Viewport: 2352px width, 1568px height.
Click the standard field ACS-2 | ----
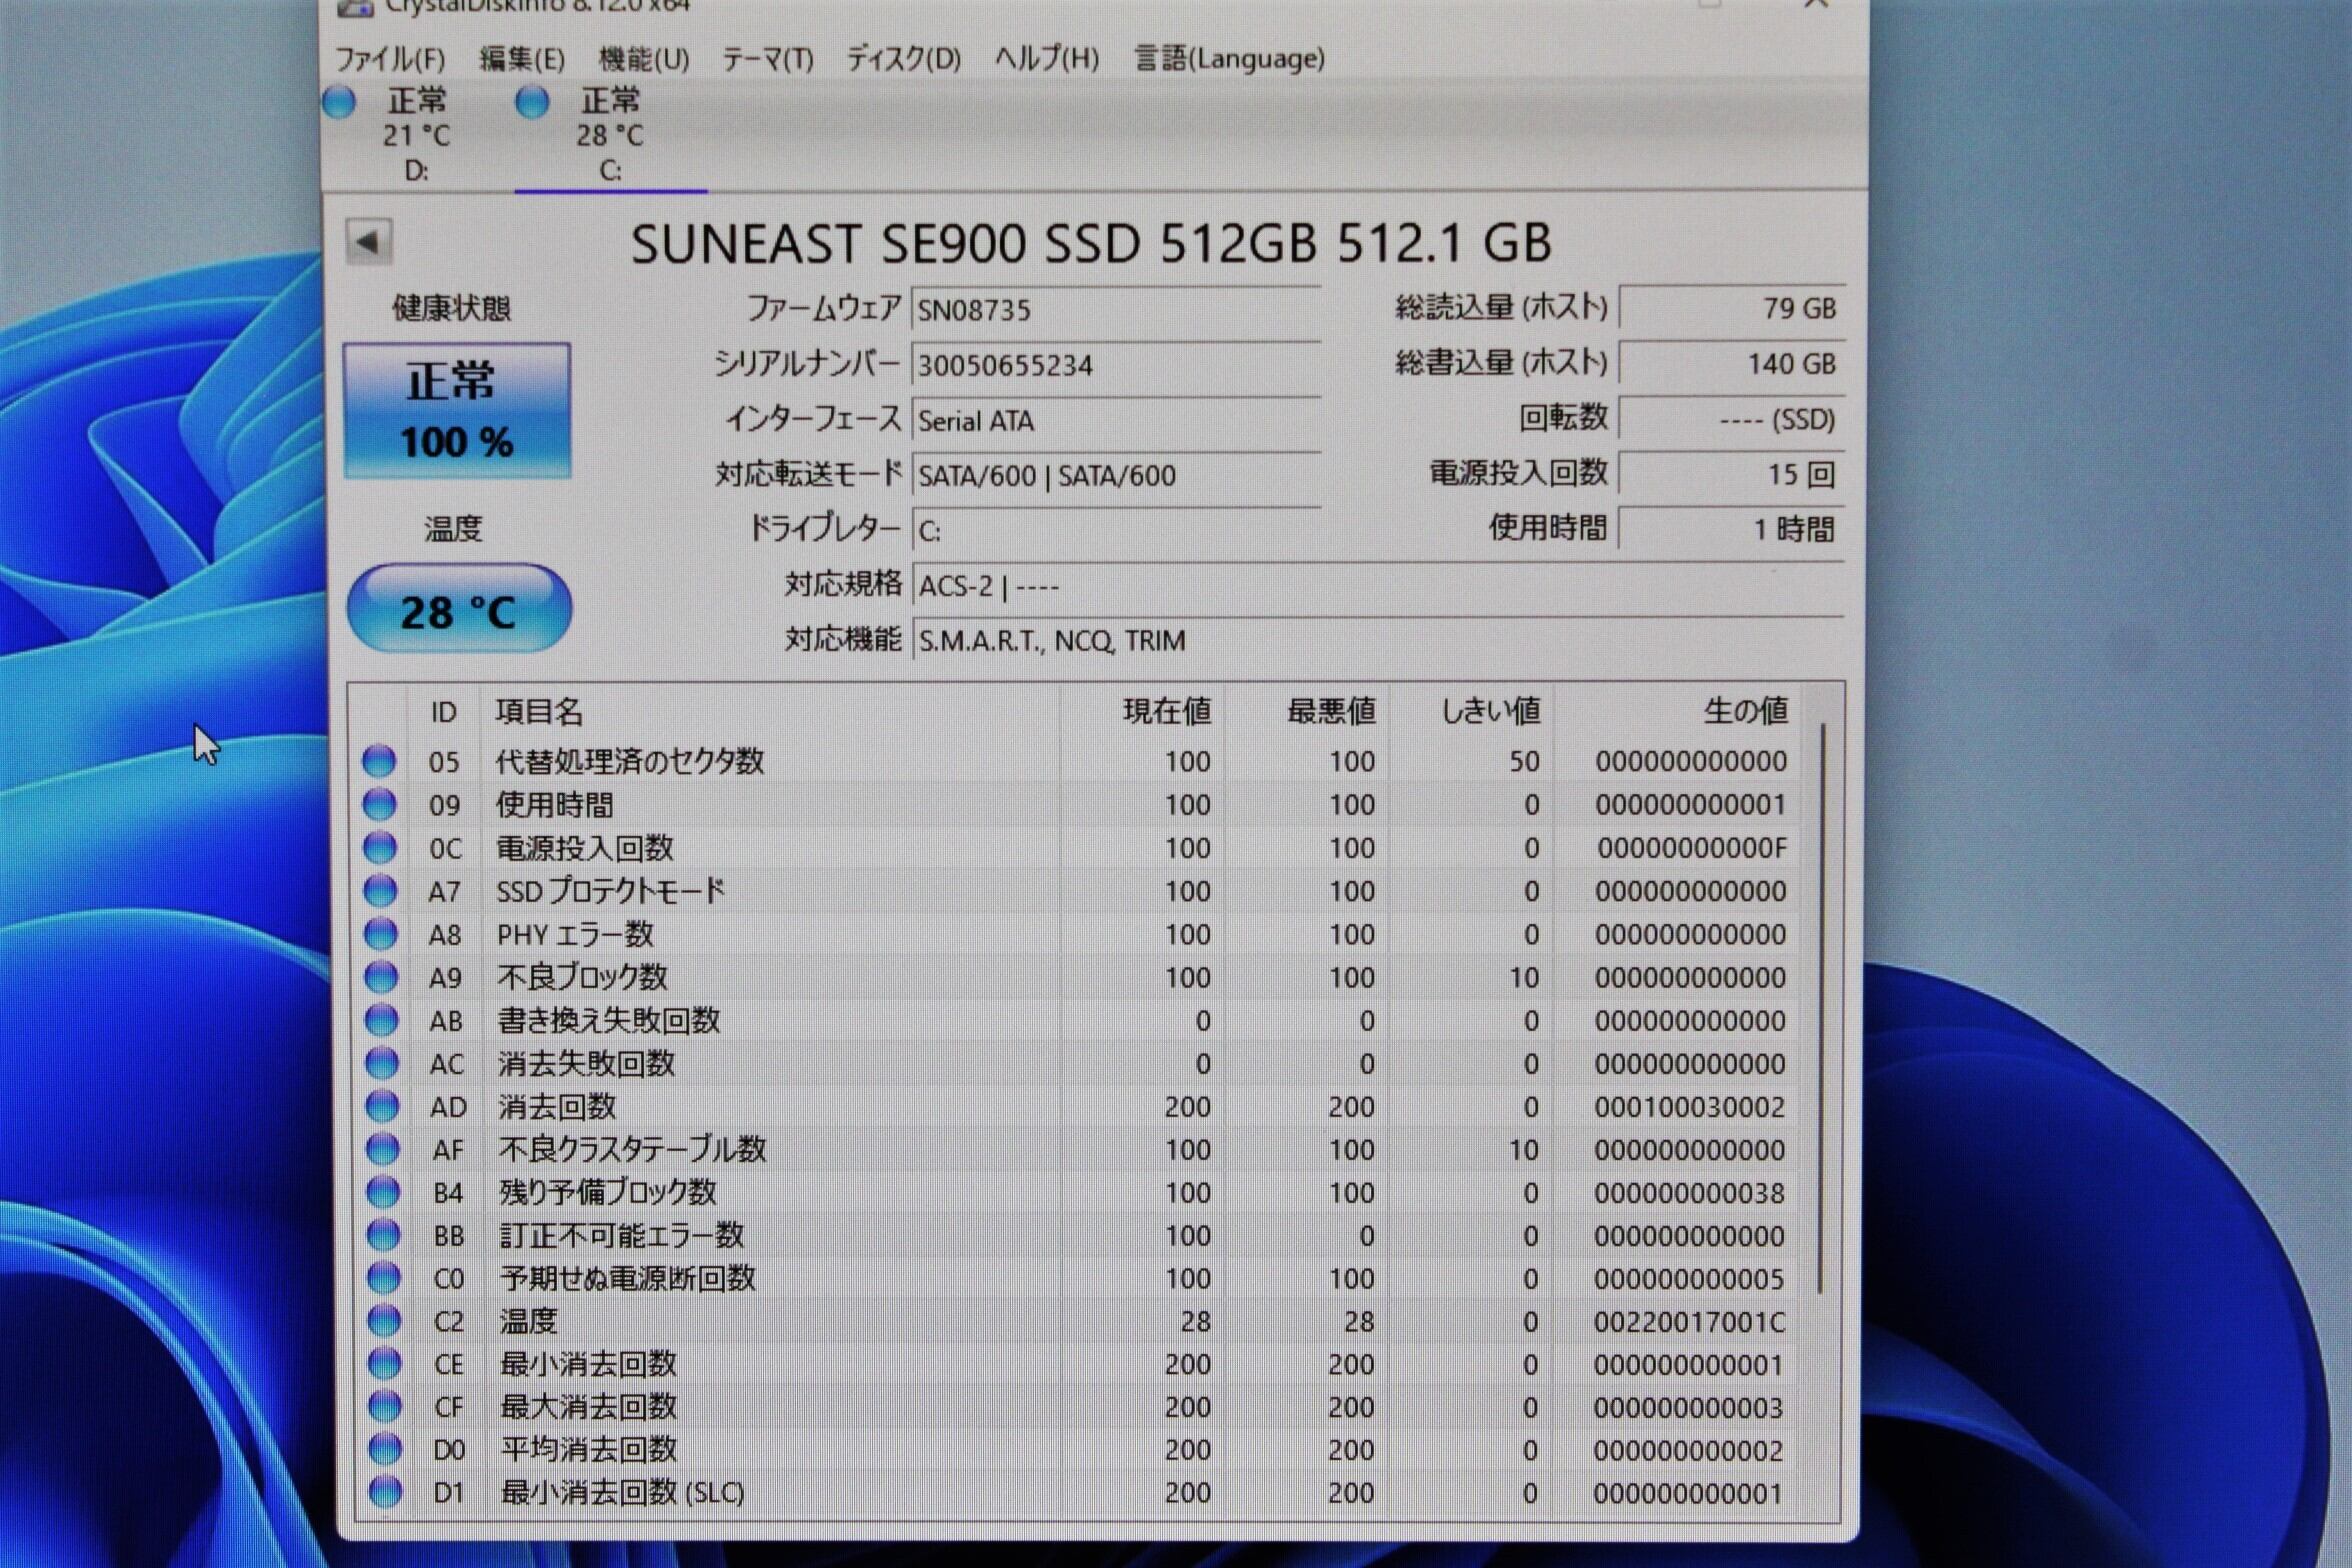1378,586
